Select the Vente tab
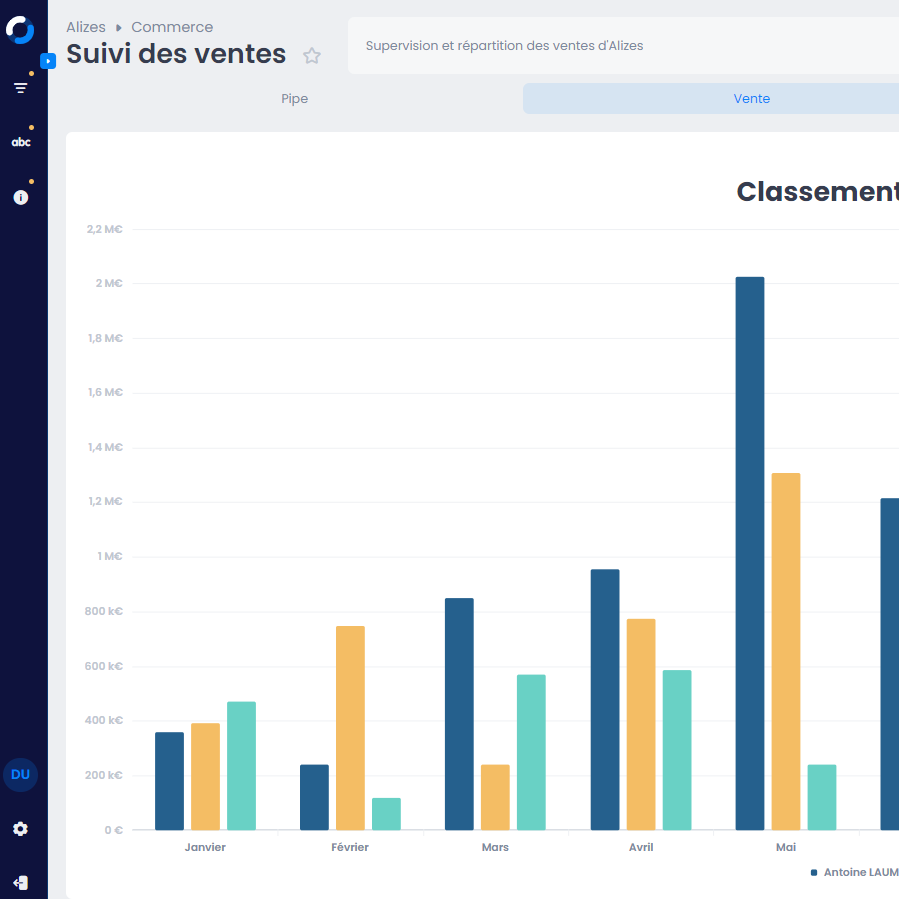This screenshot has width=899, height=899. [751, 99]
